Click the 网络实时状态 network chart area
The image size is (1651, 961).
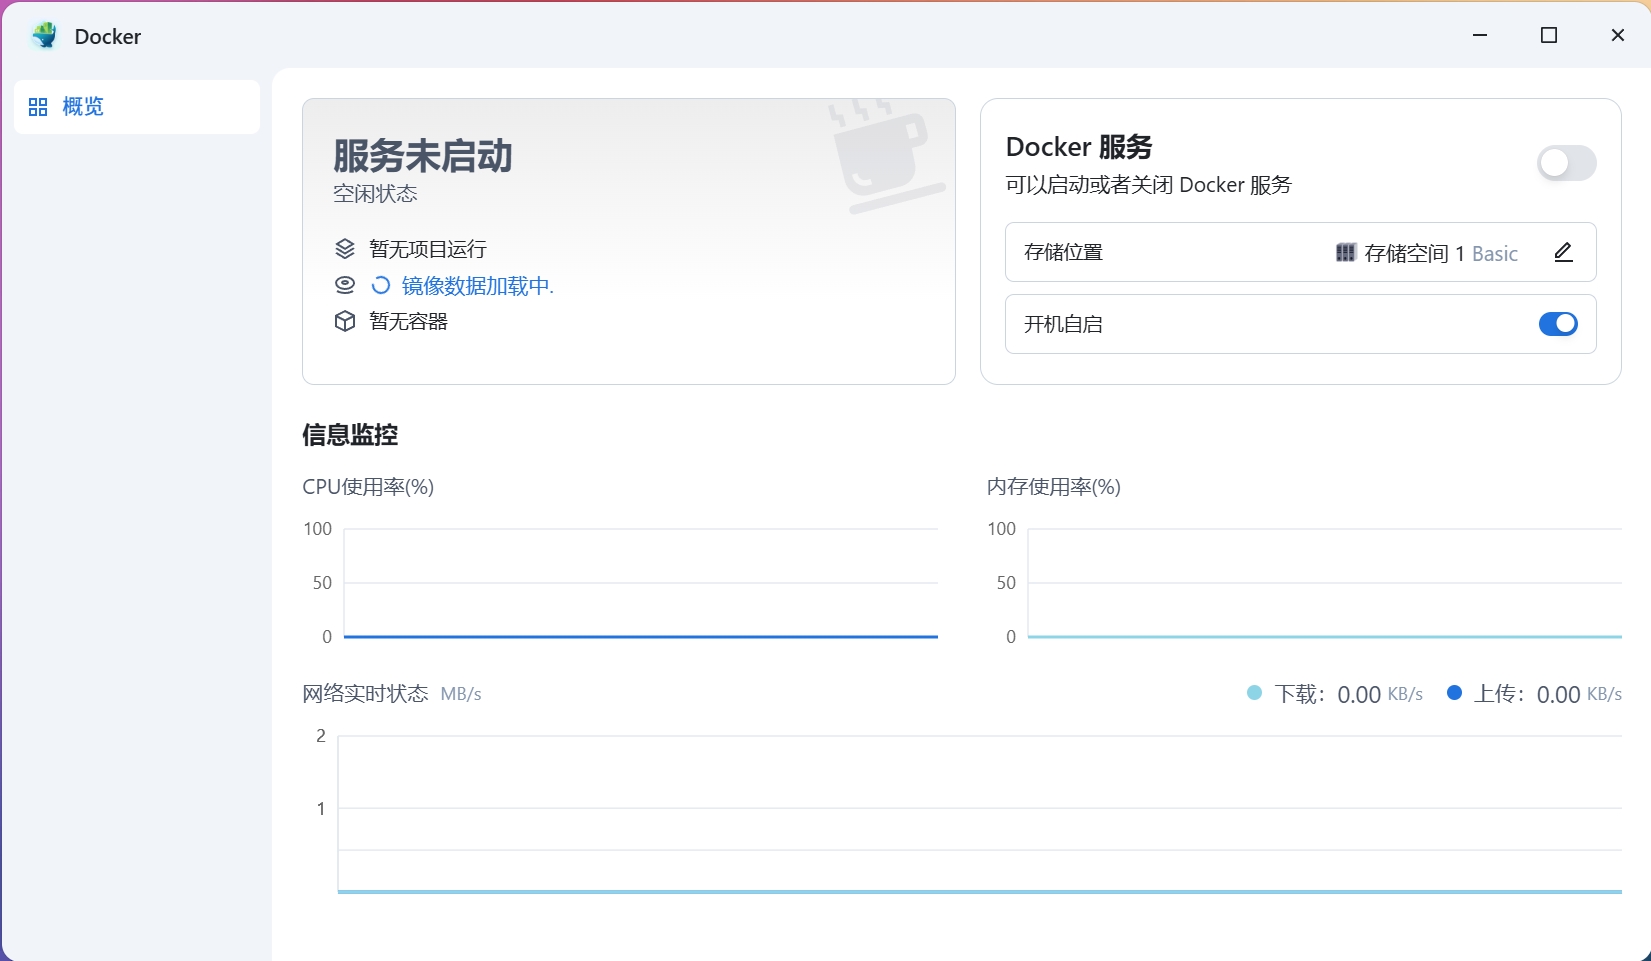click(x=978, y=812)
